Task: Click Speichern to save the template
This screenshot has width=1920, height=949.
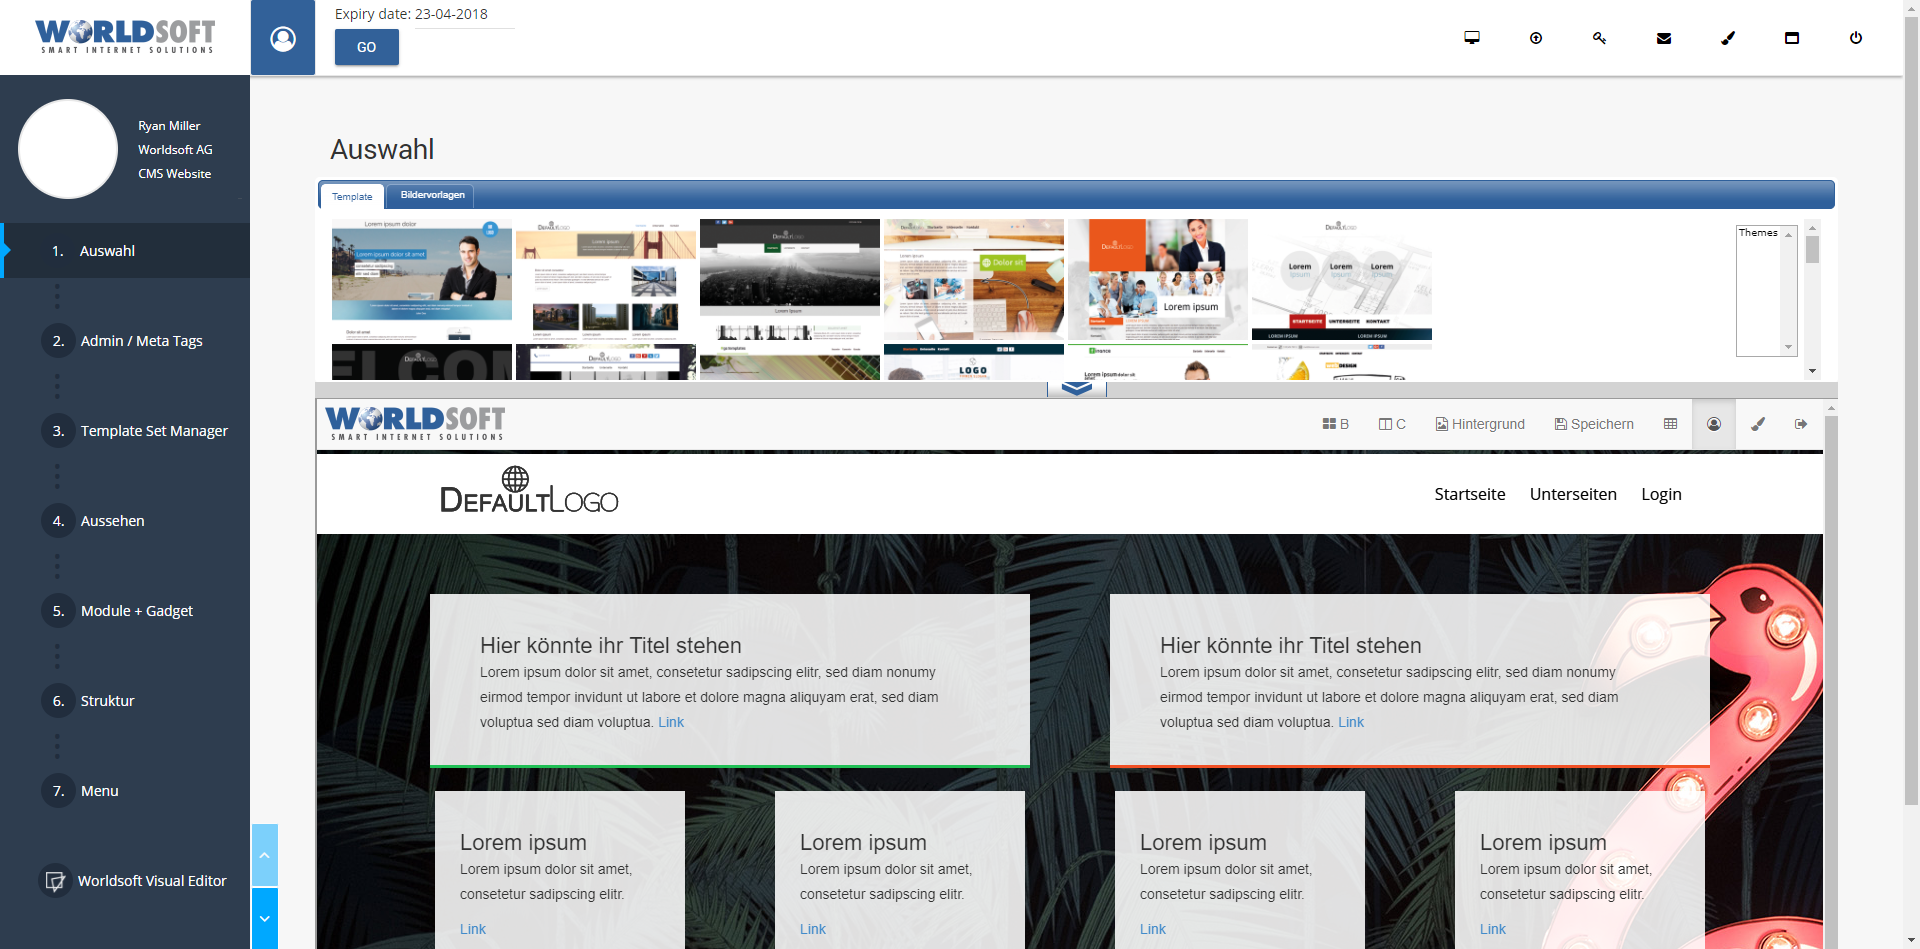Action: pos(1594,424)
